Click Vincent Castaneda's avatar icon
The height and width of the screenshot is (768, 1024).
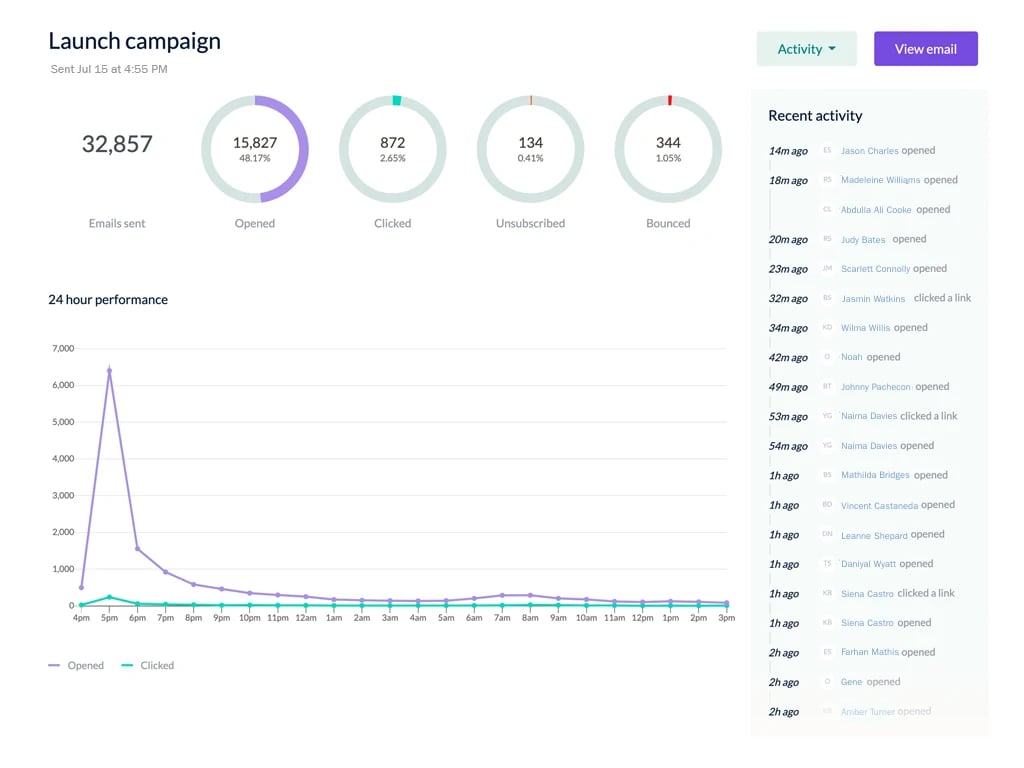[827, 505]
